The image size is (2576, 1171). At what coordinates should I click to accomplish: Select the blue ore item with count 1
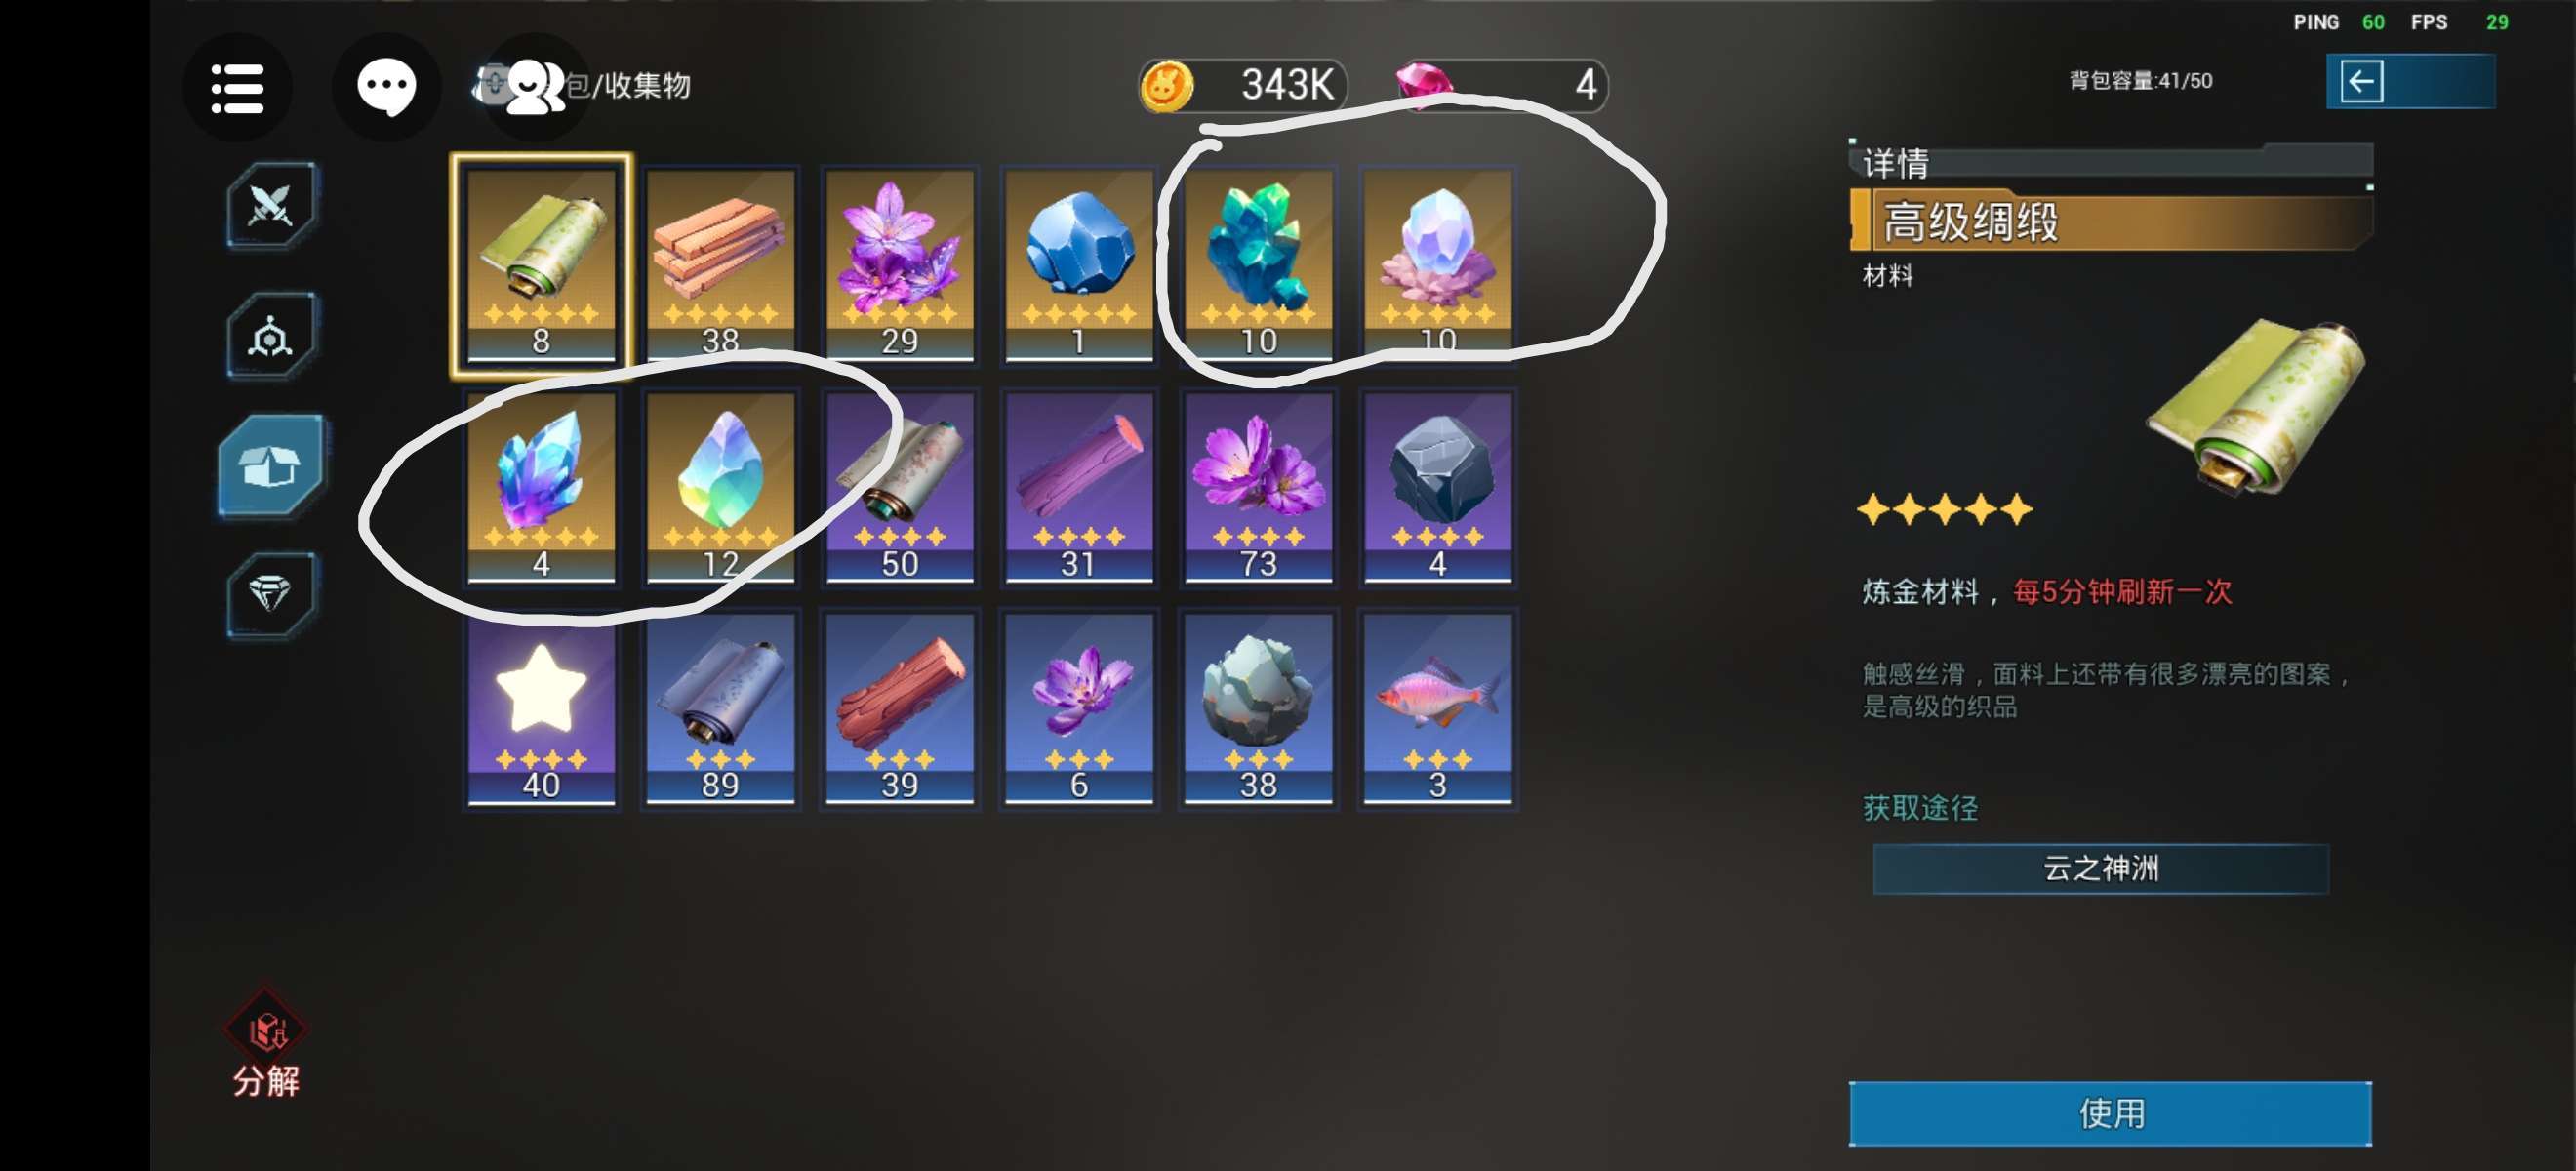point(1079,265)
